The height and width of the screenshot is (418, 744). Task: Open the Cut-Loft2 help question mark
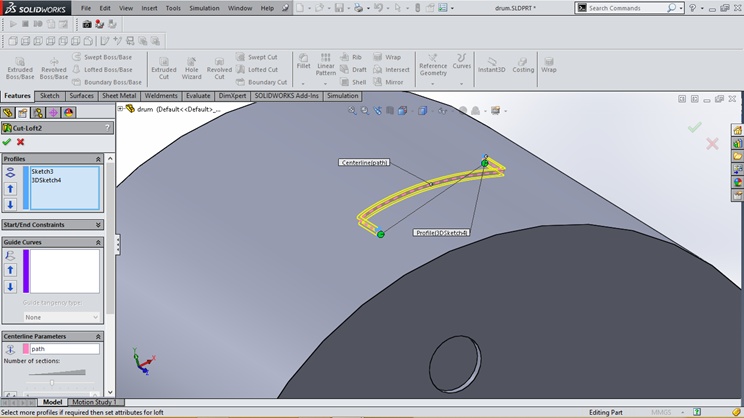coord(108,127)
